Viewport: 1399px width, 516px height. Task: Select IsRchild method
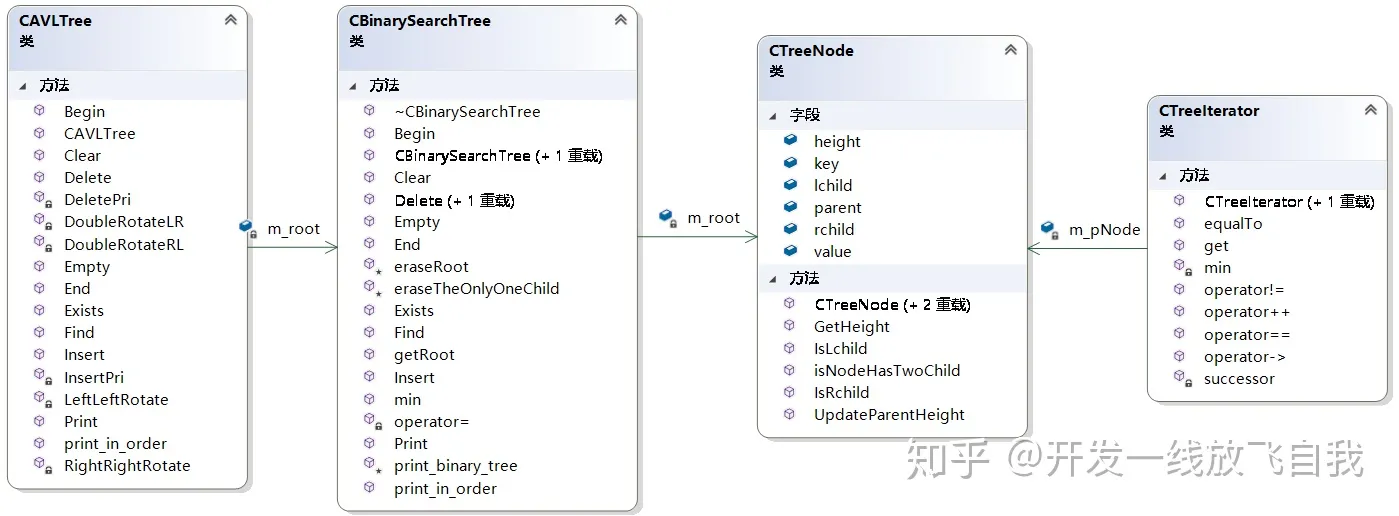pyautogui.click(x=841, y=392)
